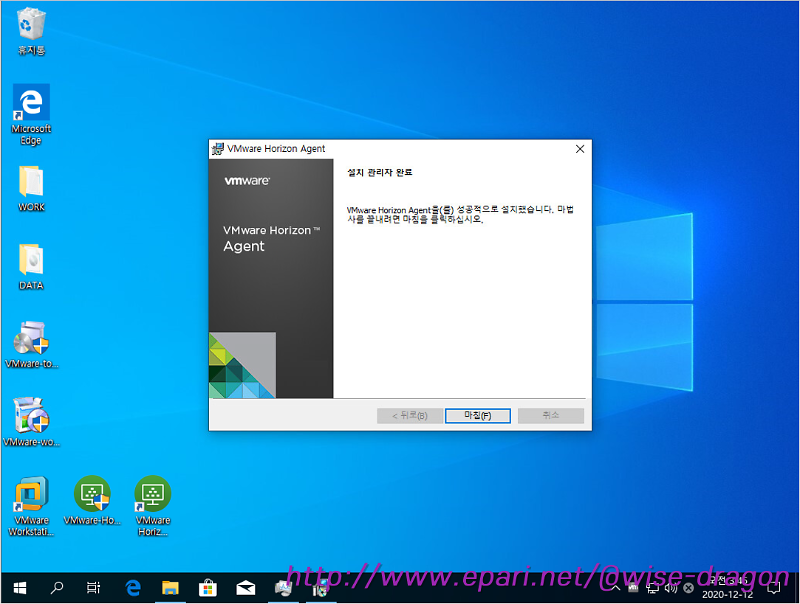Screen dimensions: 800x604
Task: Open Microsoft Store from the taskbar
Action: tap(208, 588)
